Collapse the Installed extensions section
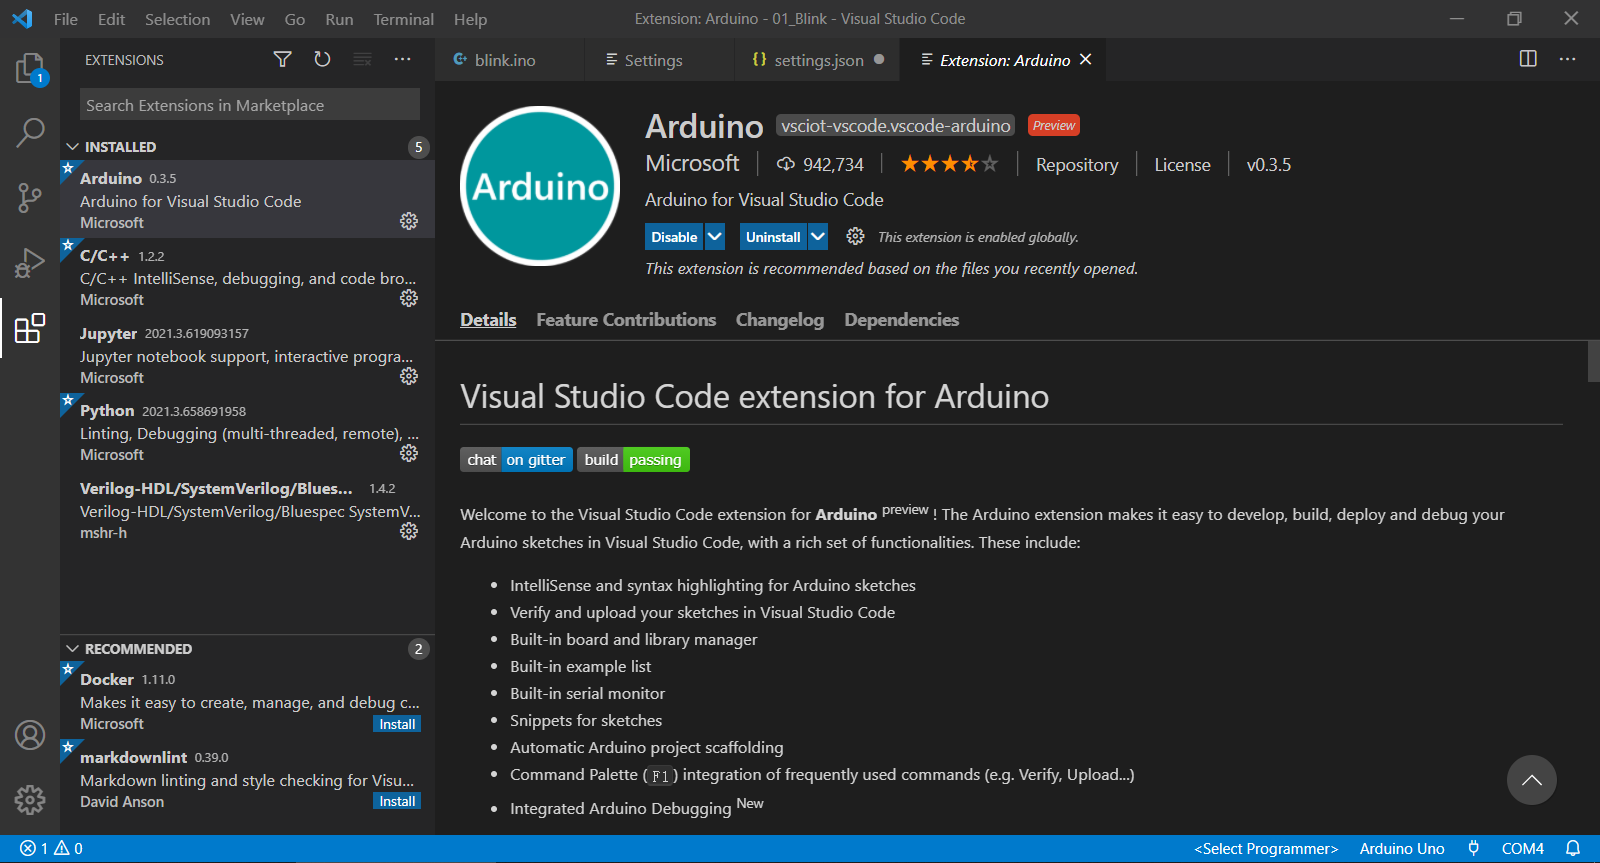Screen dimensions: 1600x863 pyautogui.click(x=72, y=147)
